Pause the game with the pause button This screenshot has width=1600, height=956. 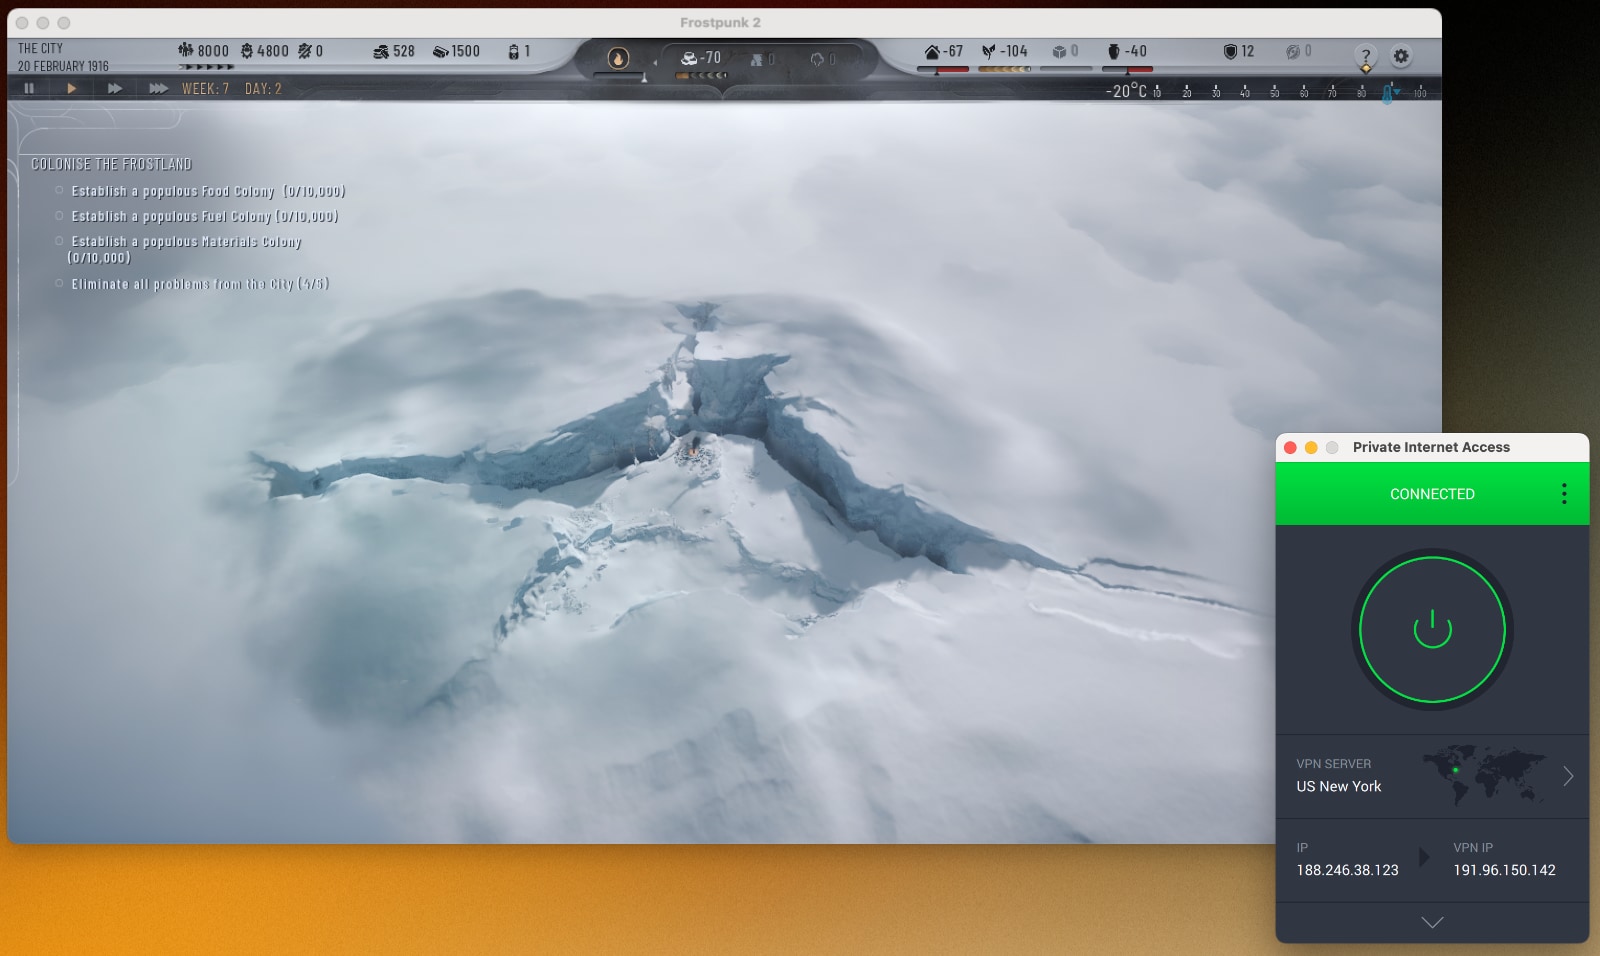tap(29, 88)
